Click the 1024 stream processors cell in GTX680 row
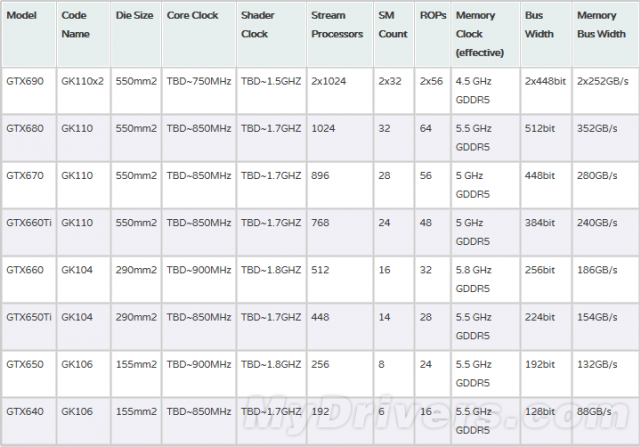640x447 pixels. click(340, 138)
